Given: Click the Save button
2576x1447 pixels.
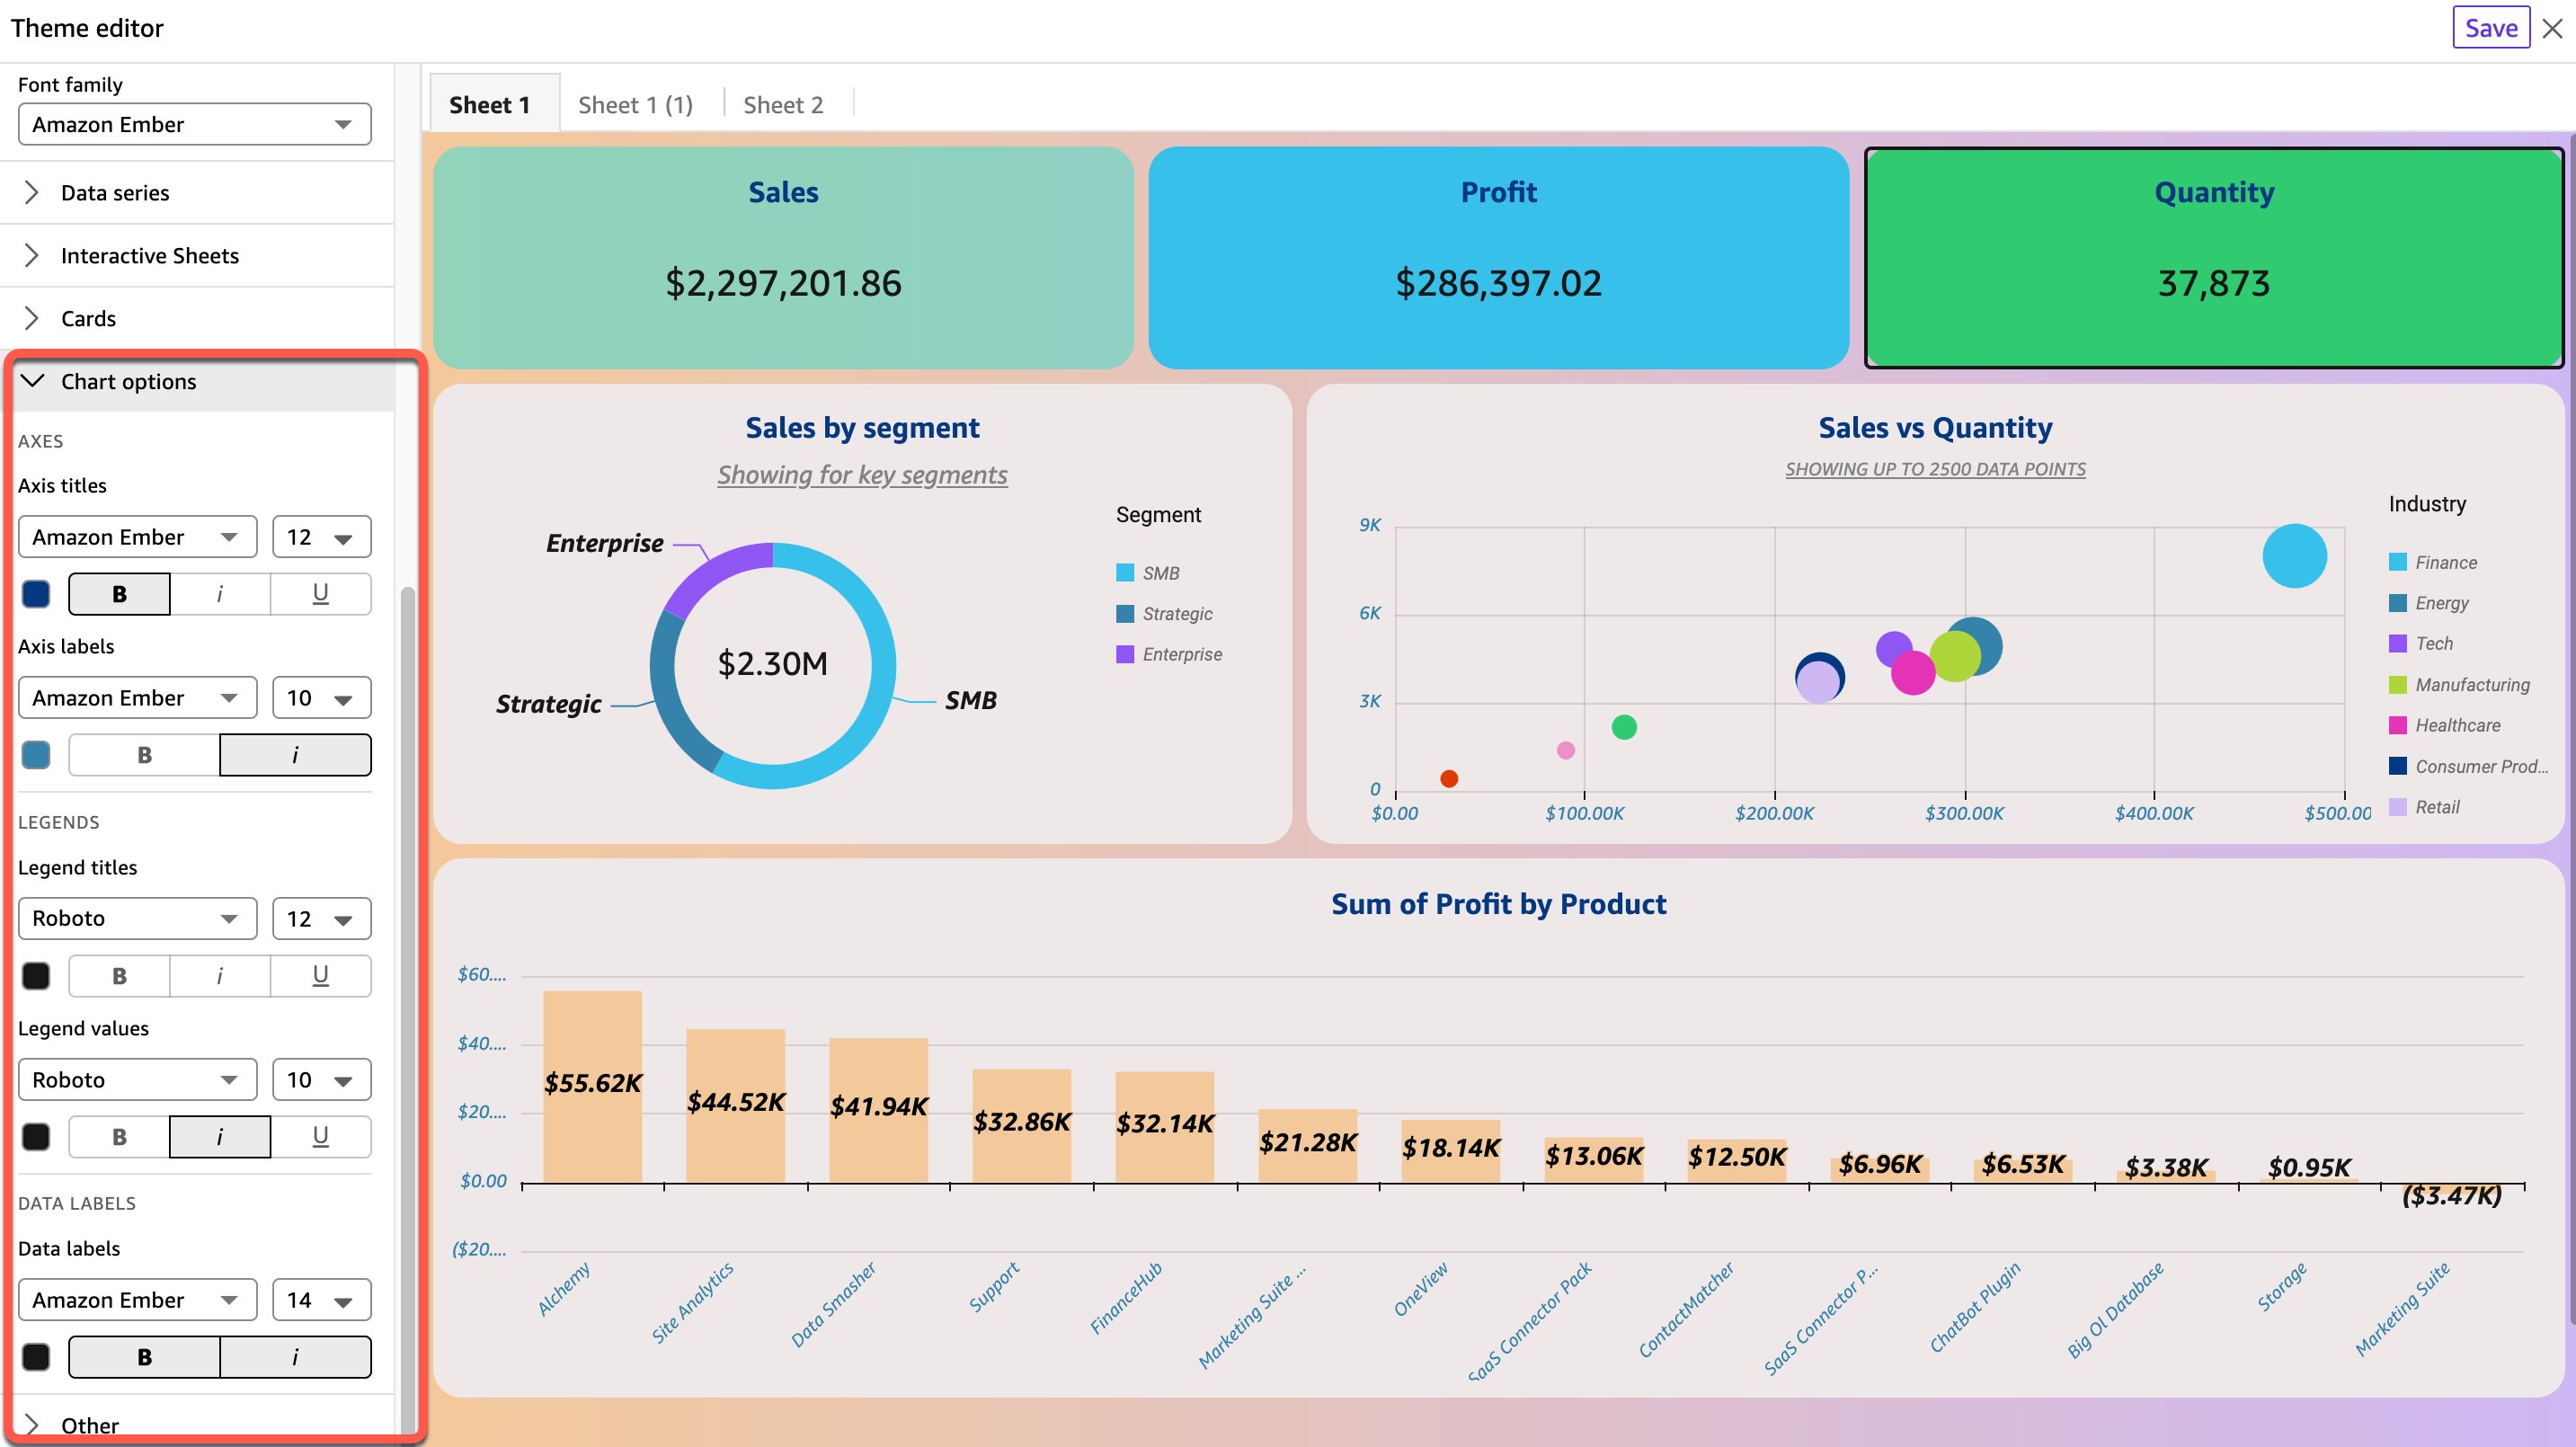Looking at the screenshot, I should click(2490, 28).
